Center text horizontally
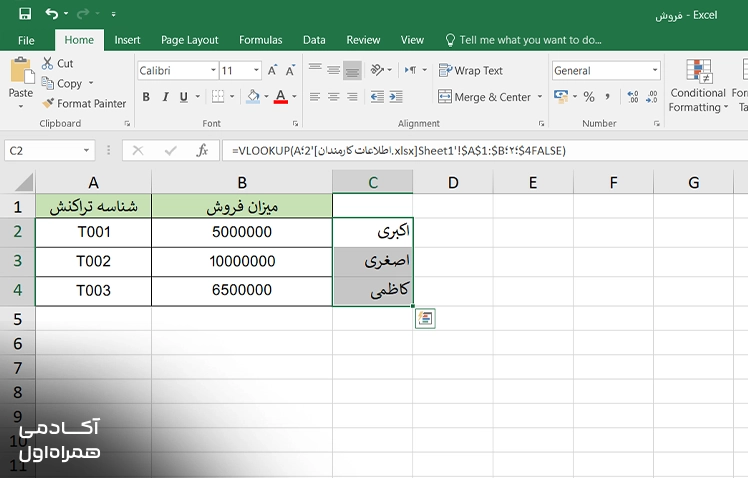This screenshot has height=478, width=748. 333,97
